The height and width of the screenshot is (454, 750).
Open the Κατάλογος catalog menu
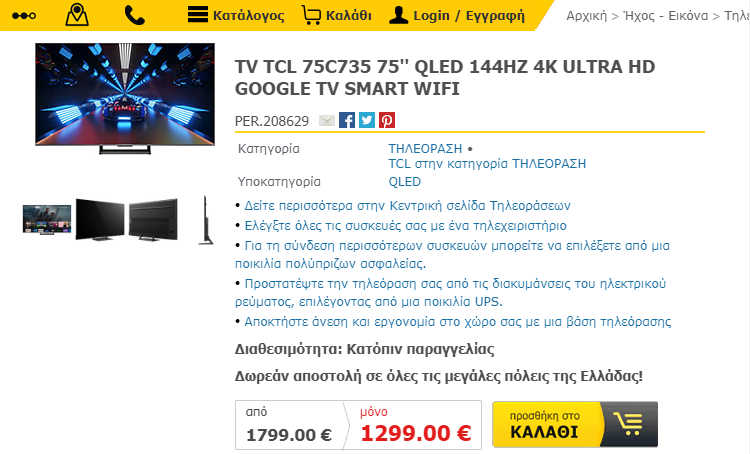coord(236,15)
